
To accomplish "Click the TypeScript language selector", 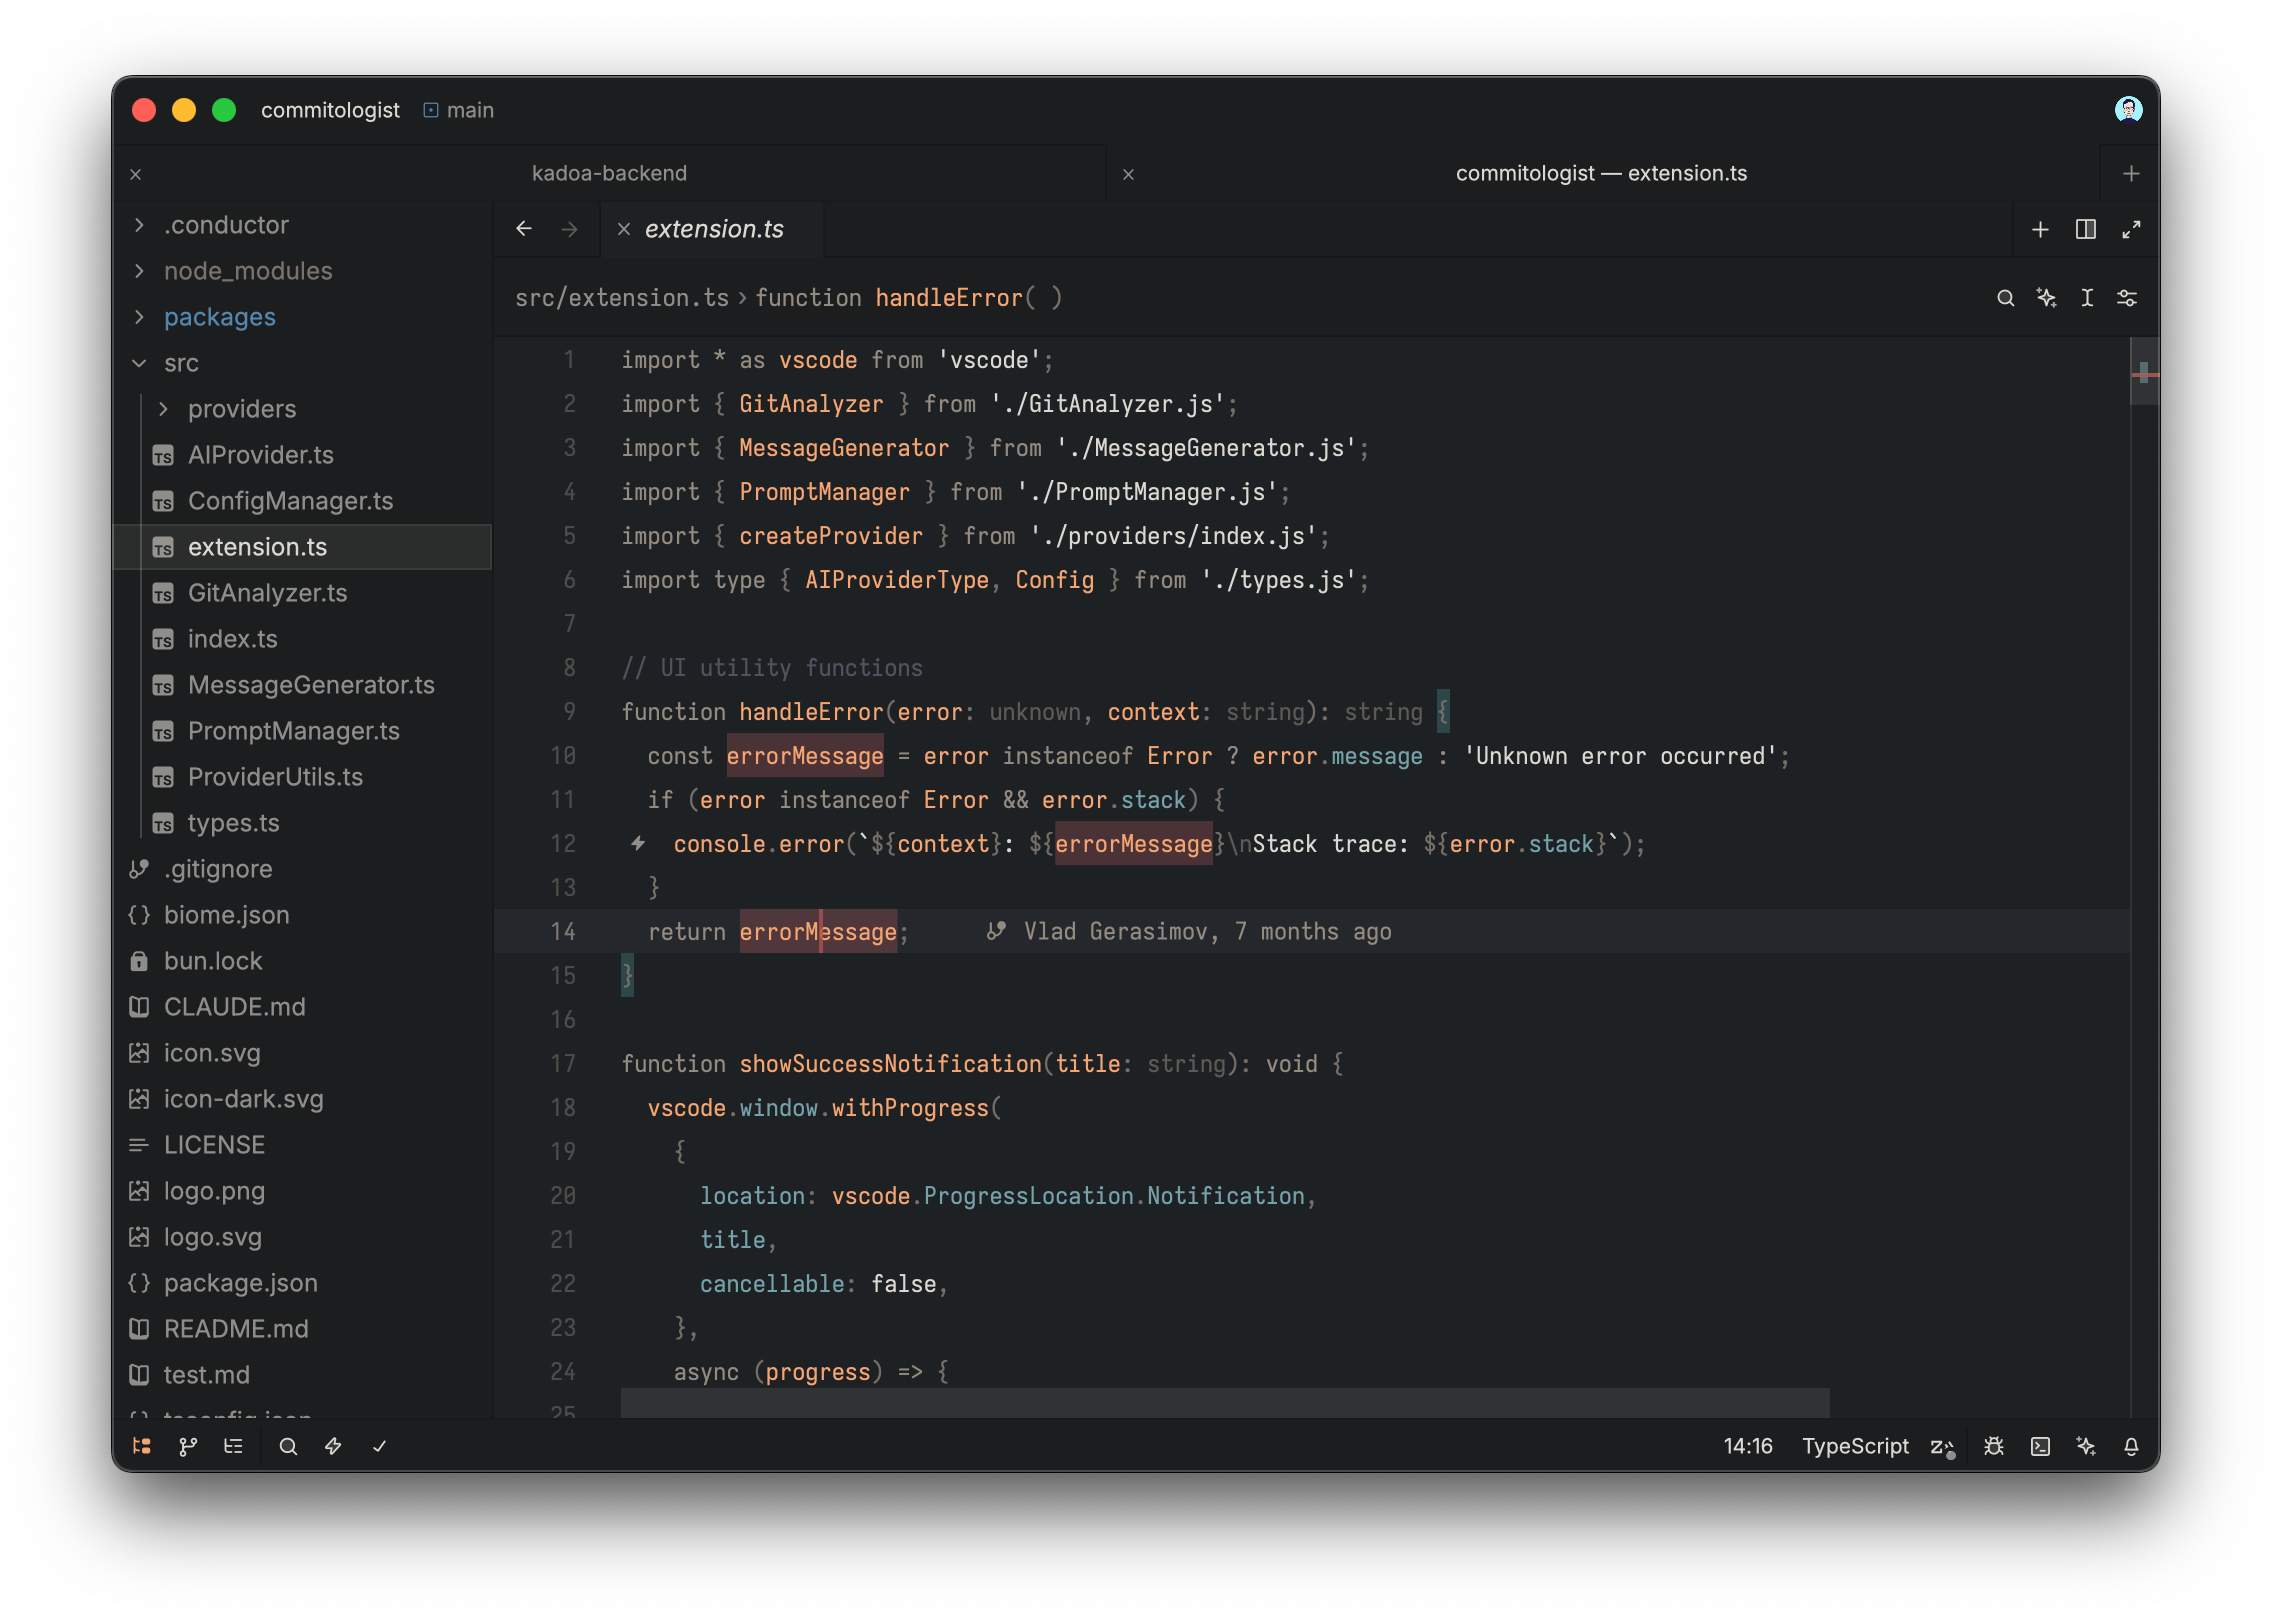I will tap(1855, 1446).
